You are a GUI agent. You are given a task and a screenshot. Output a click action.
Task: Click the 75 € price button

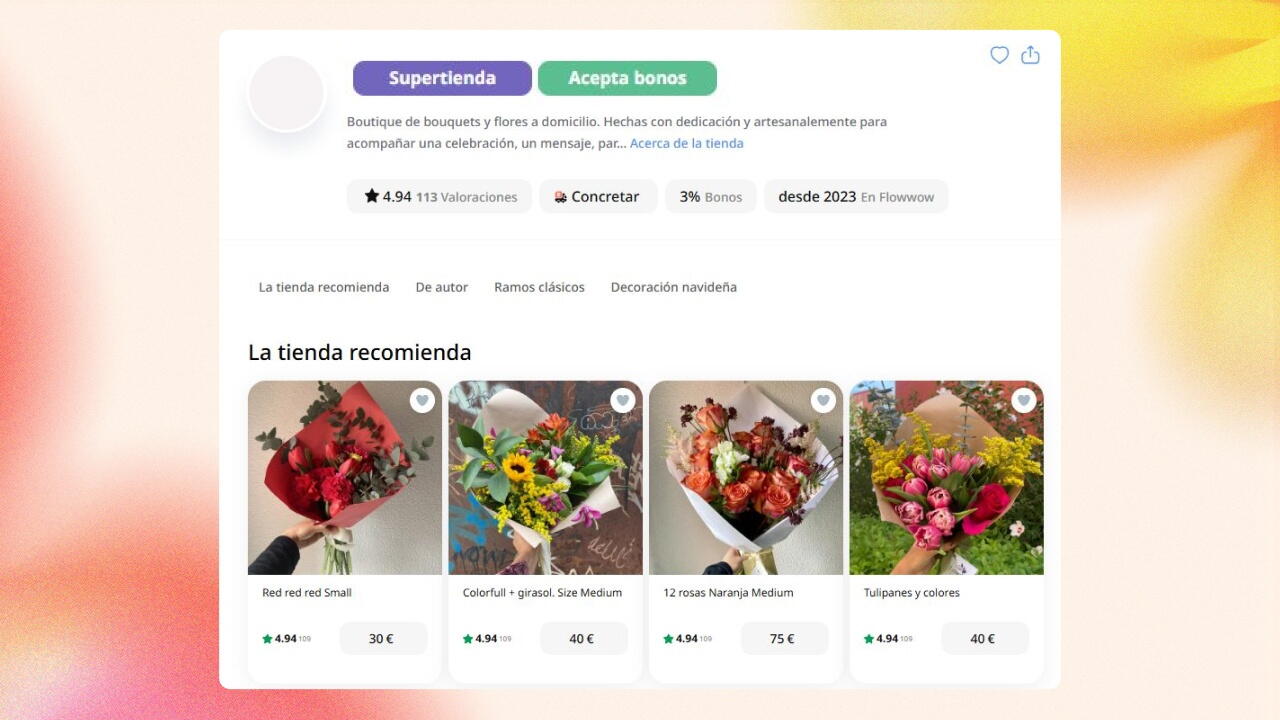(x=784, y=639)
